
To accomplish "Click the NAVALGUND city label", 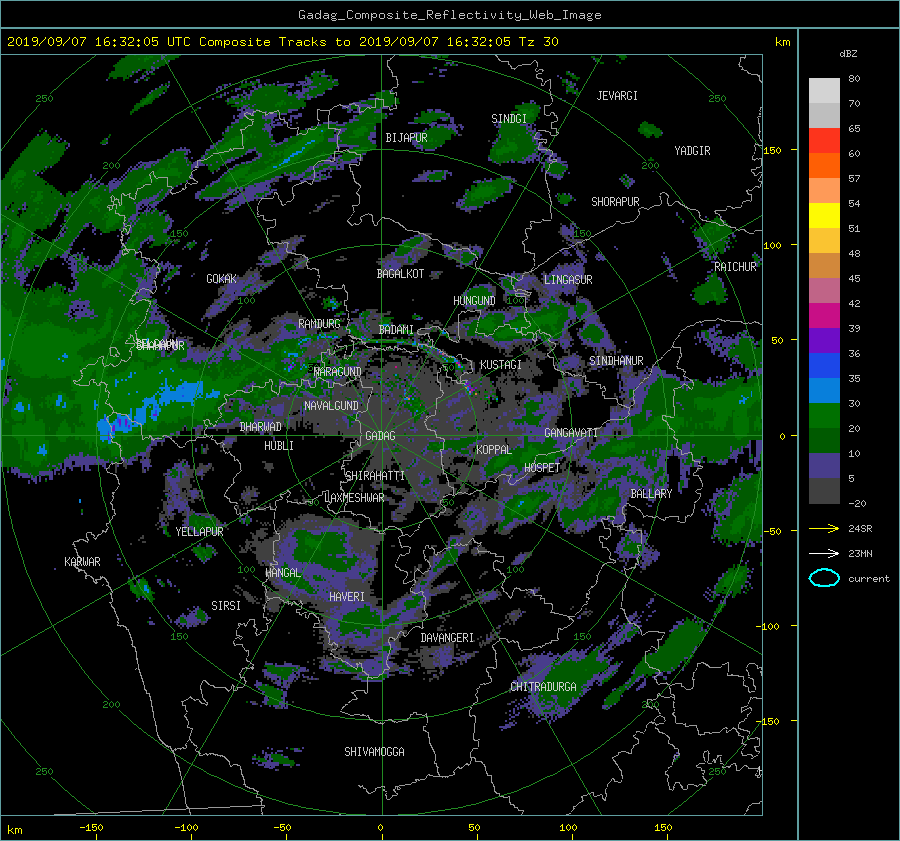I will 331,406.
